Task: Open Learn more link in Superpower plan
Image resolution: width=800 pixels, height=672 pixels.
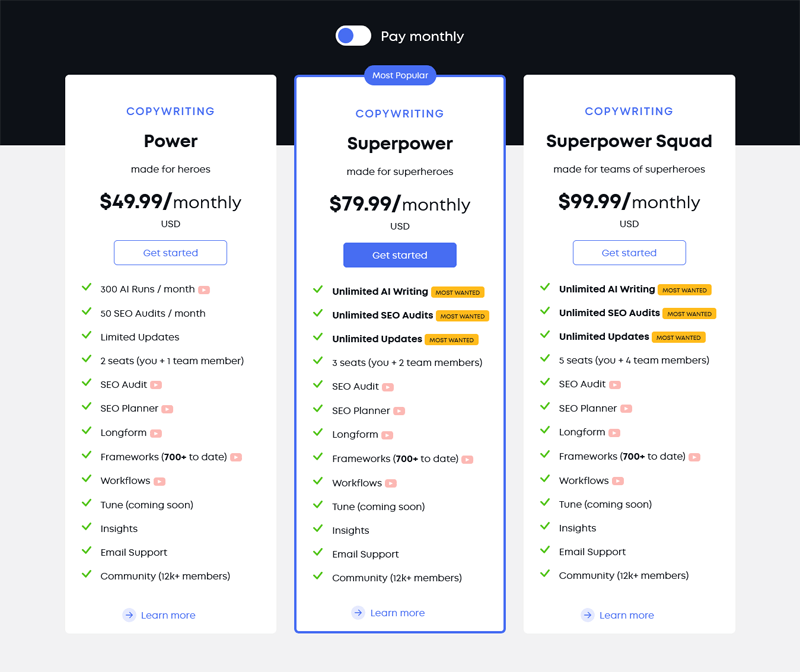Action: (397, 613)
